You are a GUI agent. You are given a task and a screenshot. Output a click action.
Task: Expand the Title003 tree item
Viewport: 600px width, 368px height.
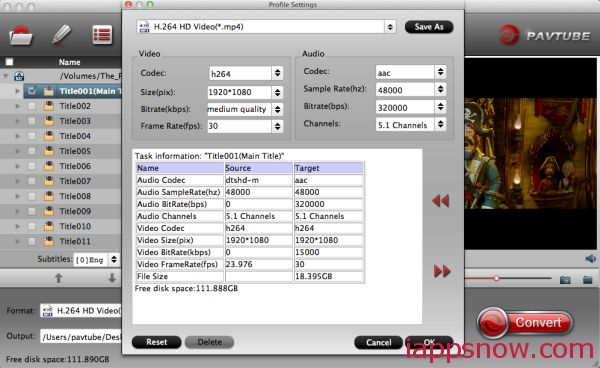coord(18,121)
